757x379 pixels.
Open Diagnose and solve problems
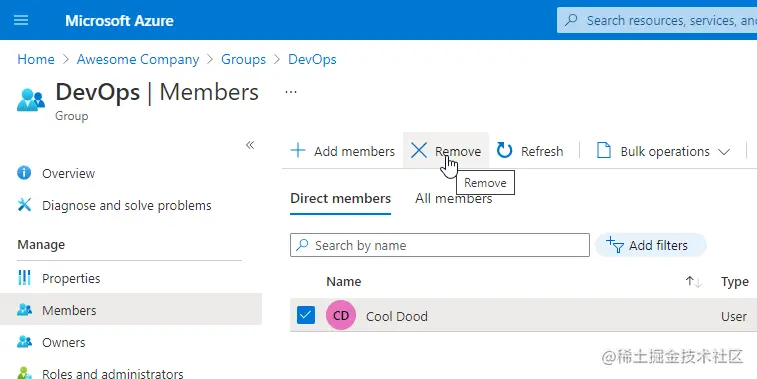pos(126,205)
